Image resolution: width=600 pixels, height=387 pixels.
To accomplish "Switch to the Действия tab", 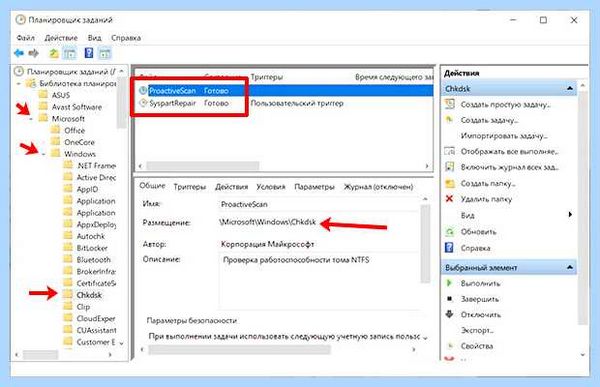I will 232,187.
